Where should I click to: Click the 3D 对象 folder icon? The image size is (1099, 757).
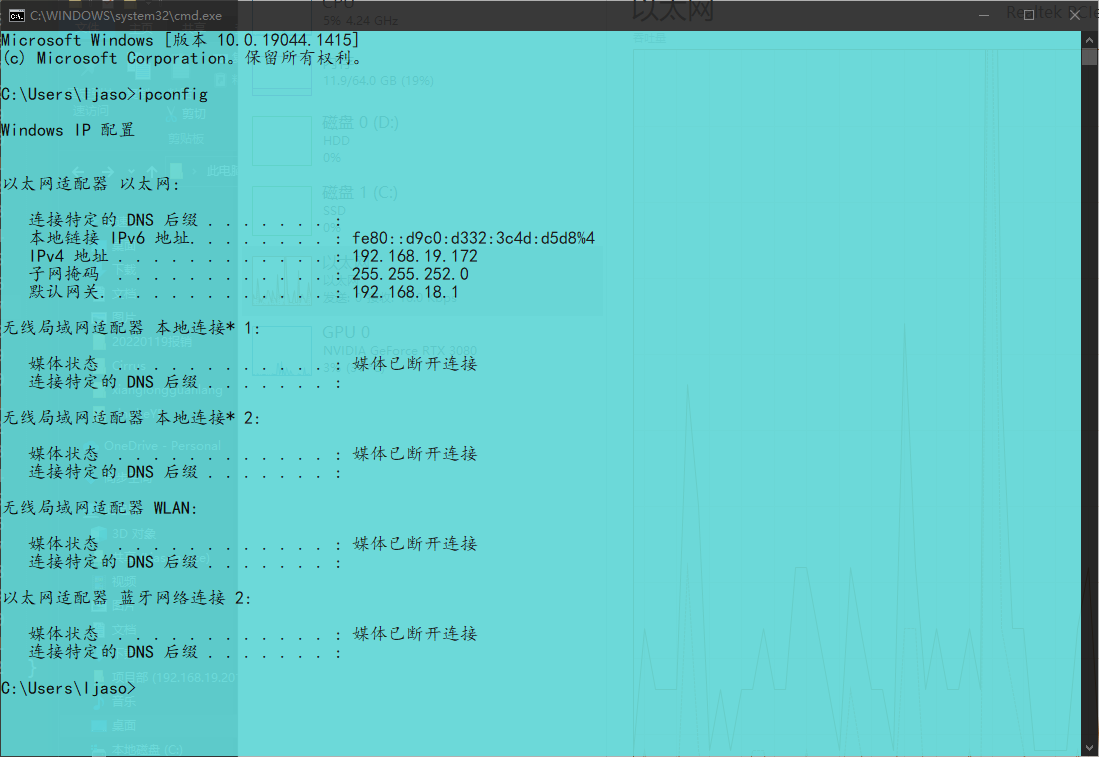click(x=98, y=532)
